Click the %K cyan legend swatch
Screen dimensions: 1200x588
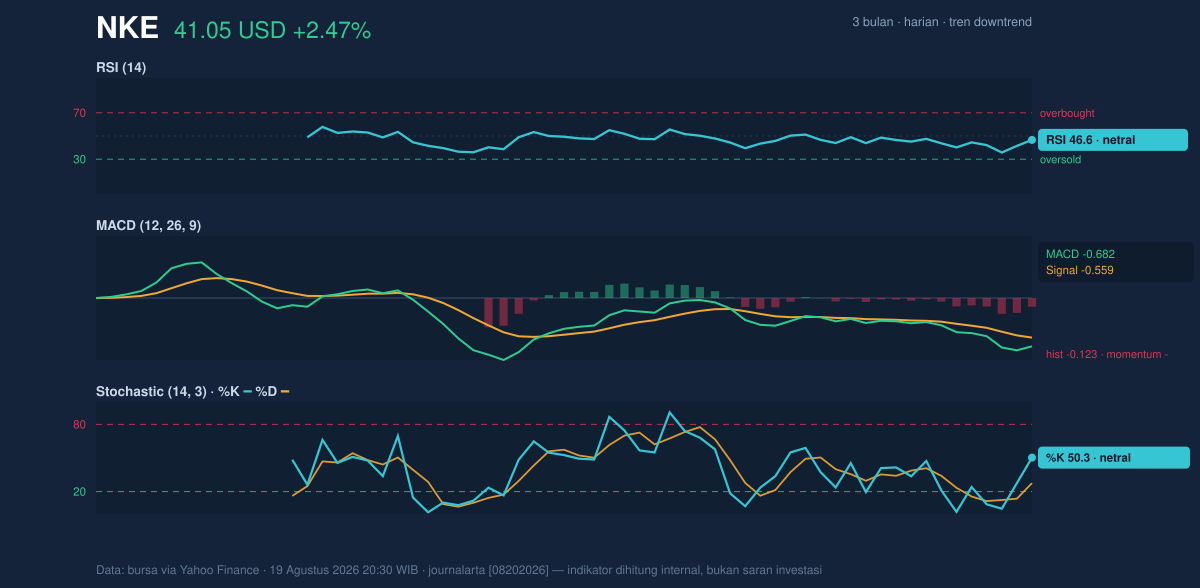pos(248,392)
